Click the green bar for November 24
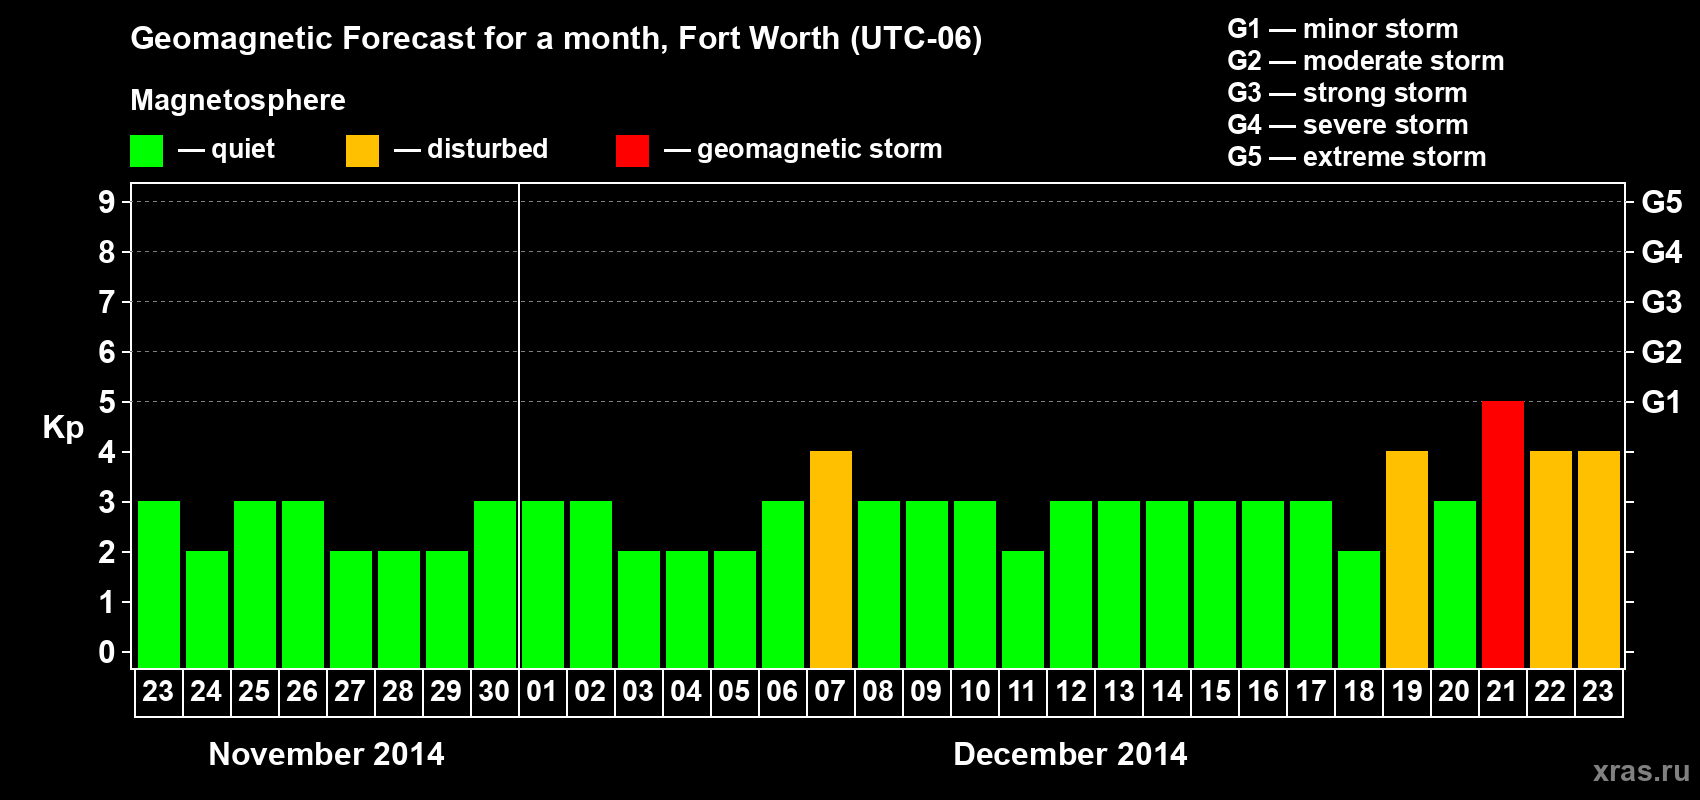The height and width of the screenshot is (800, 1700). tap(207, 609)
